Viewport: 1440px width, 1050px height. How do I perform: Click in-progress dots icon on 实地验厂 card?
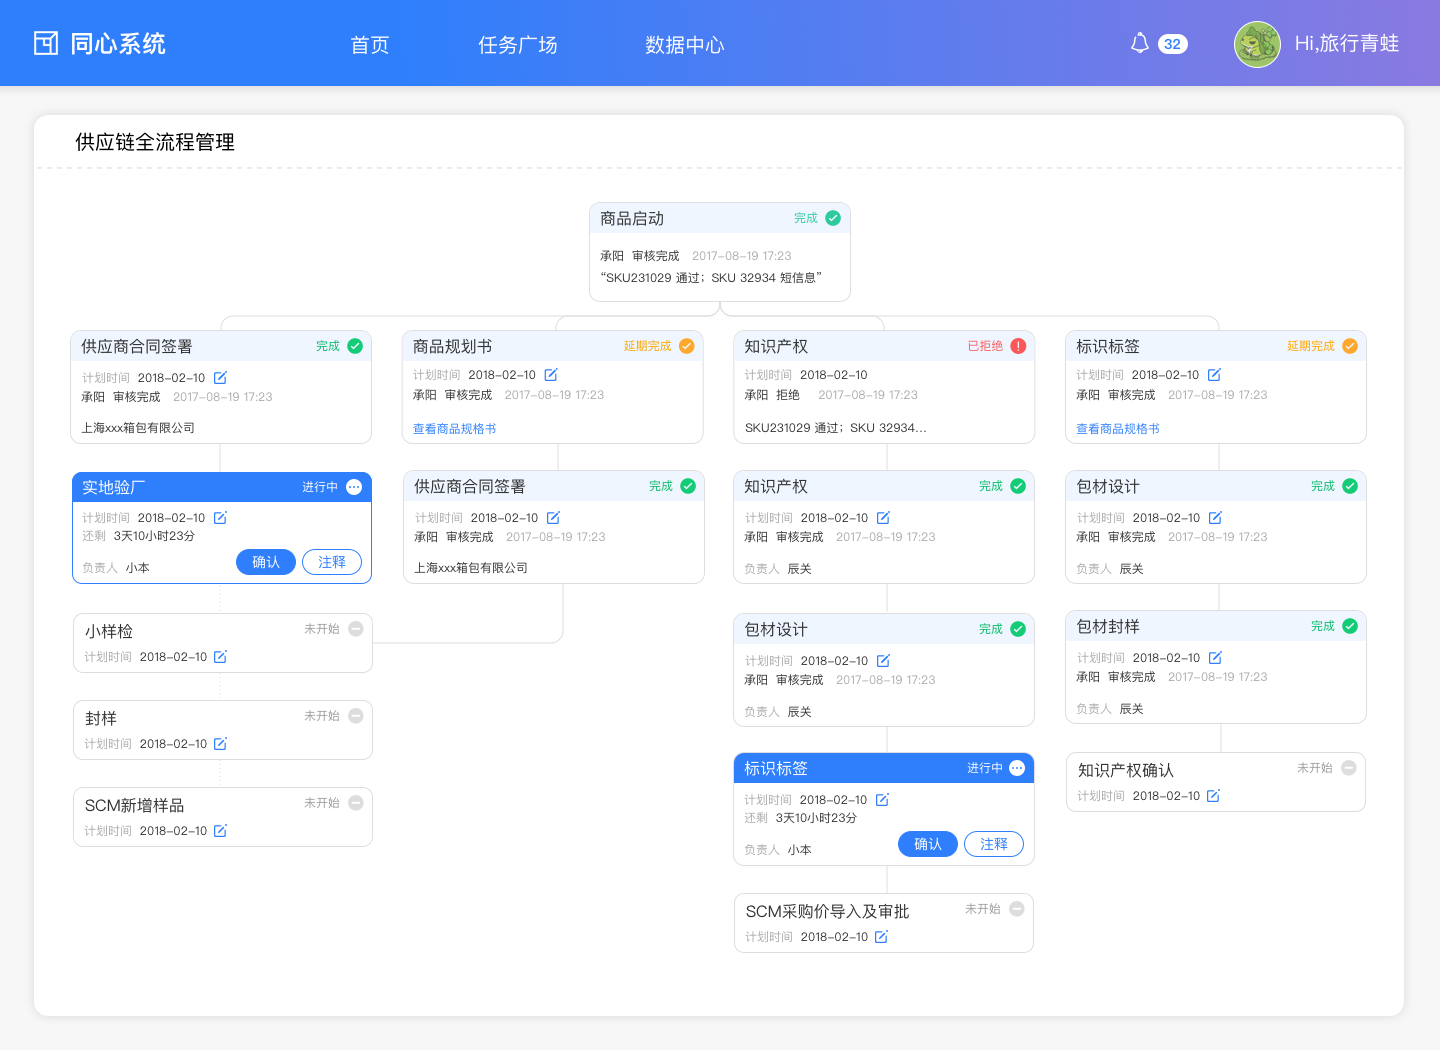[x=354, y=487]
